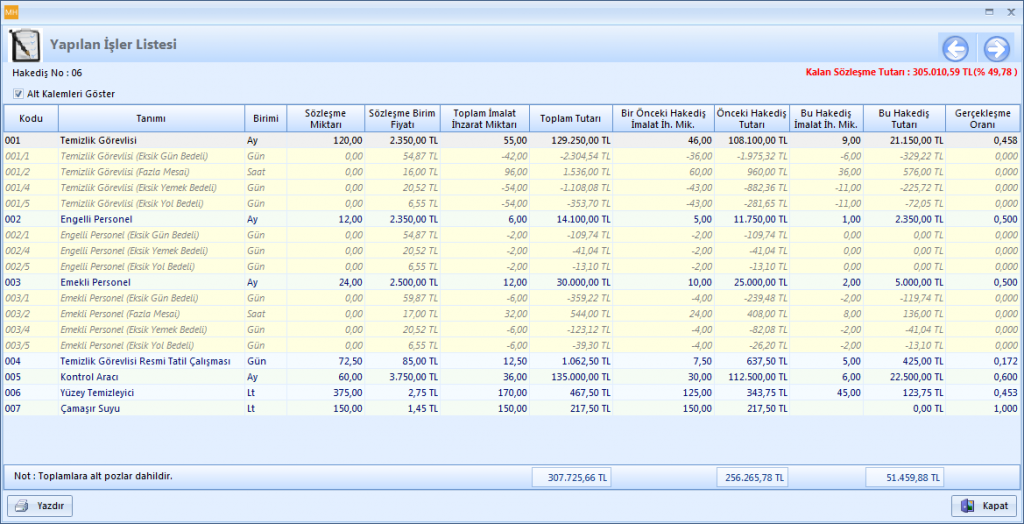The width and height of the screenshot is (1024, 524).
Task: Maximize the window using title bar icon
Action: tap(989, 10)
